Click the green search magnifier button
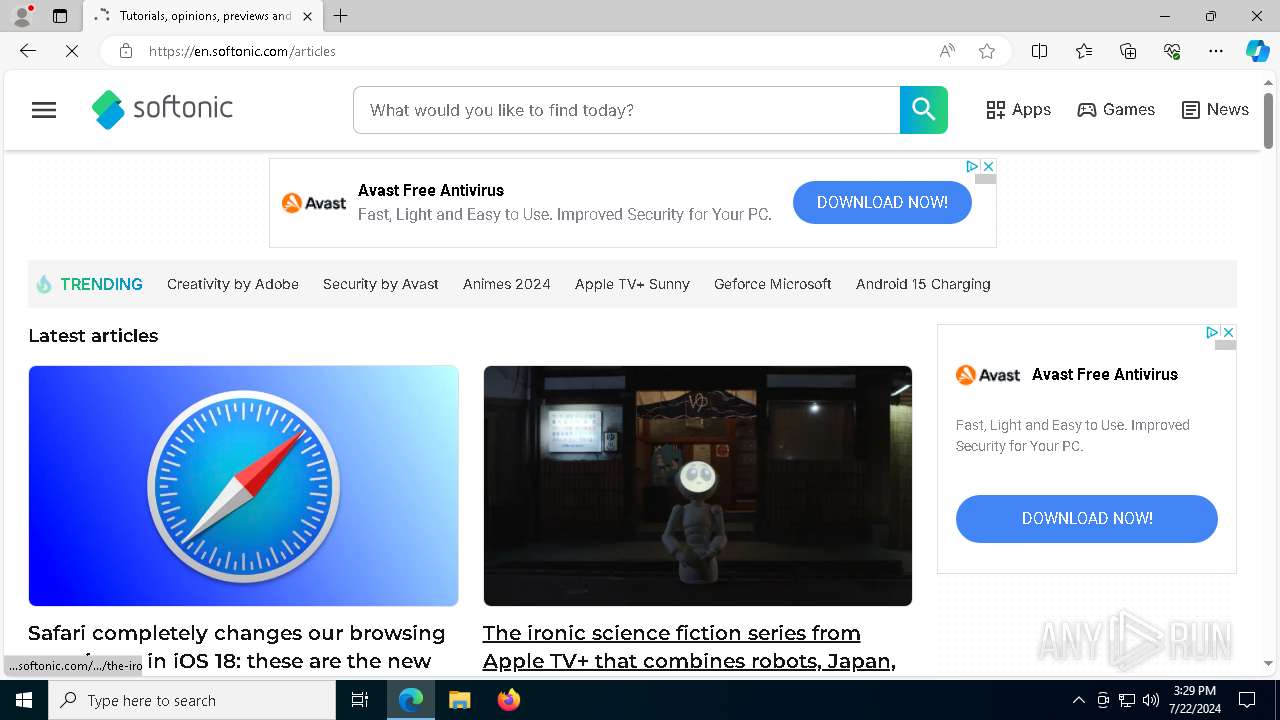Image resolution: width=1280 pixels, height=720 pixels. (x=923, y=110)
